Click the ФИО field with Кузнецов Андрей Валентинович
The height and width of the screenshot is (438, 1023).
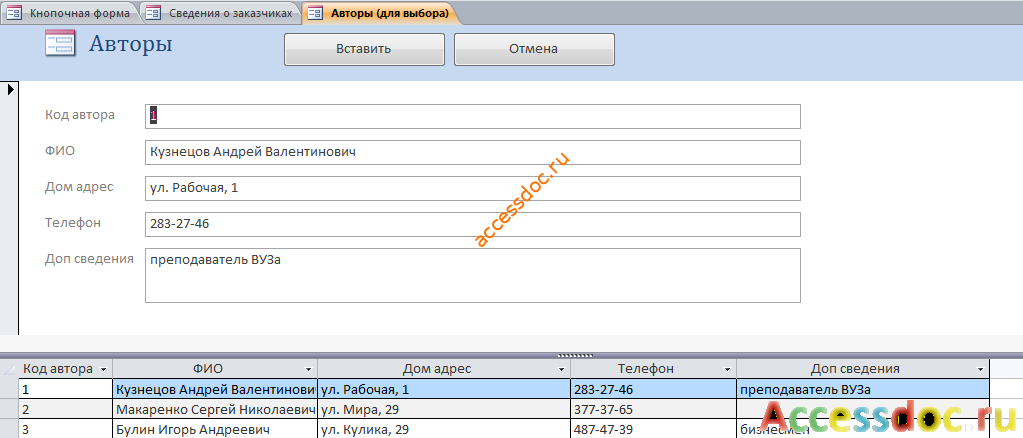coord(472,152)
